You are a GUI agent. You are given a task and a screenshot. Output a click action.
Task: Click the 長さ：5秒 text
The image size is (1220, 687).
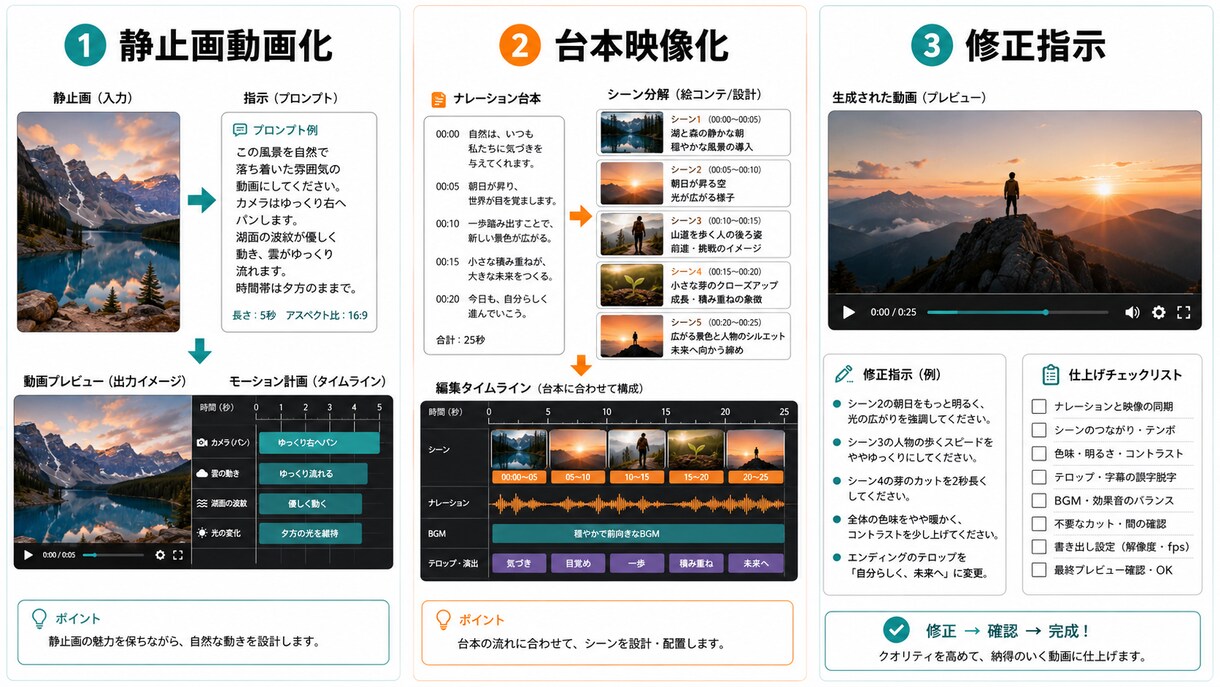coord(255,315)
